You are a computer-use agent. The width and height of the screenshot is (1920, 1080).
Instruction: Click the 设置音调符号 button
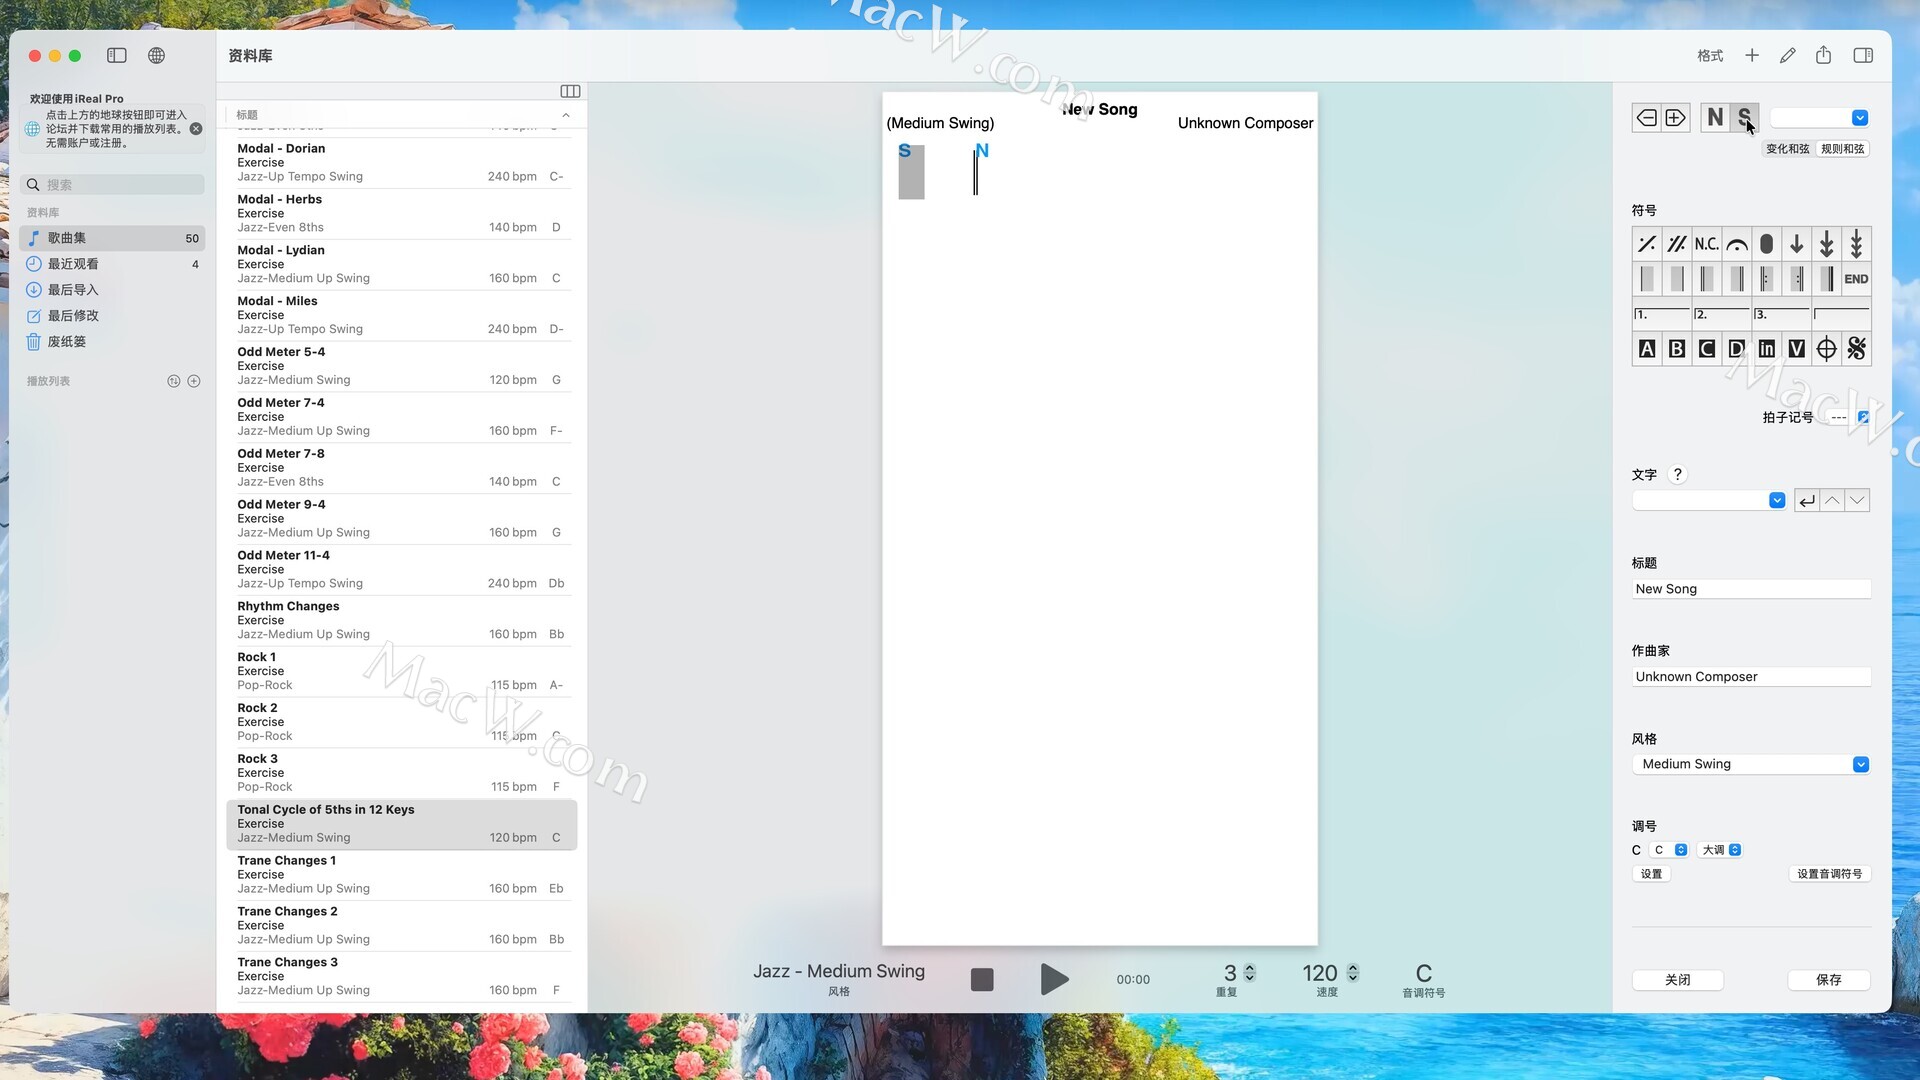pos(1829,874)
